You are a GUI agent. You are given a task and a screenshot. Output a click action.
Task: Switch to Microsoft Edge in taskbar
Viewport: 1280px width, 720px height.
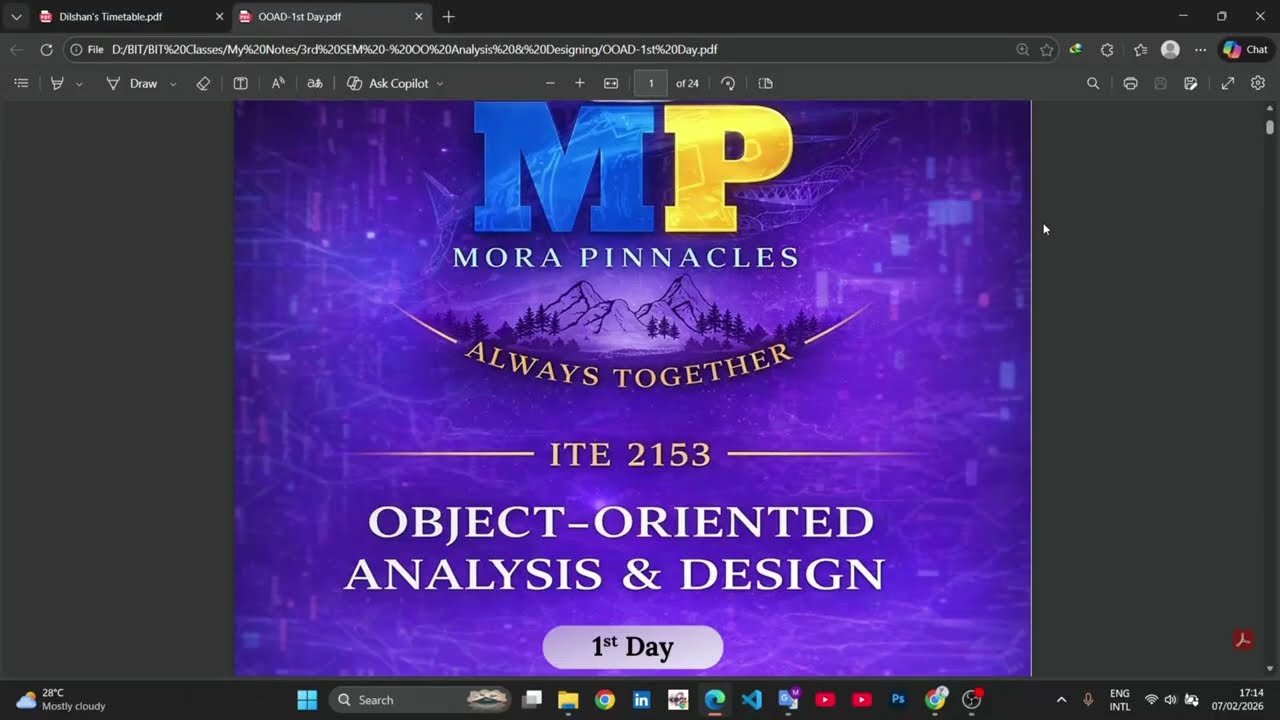pyautogui.click(x=714, y=700)
